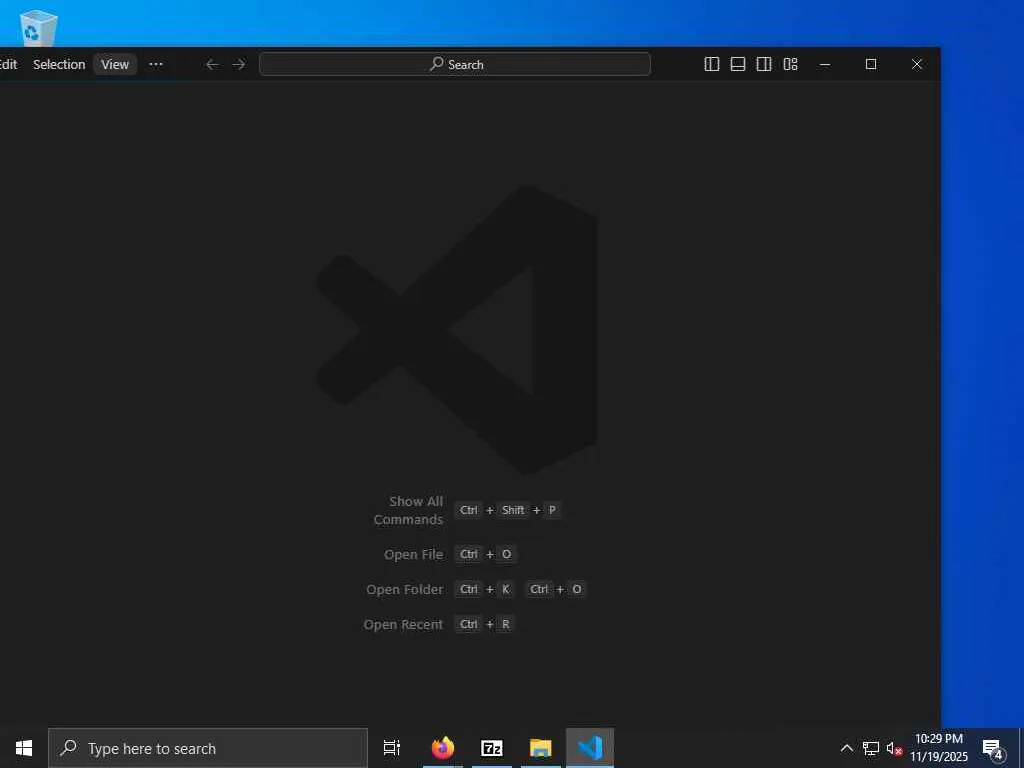Minimize the VS Code window
The image size is (1024, 768).
pos(825,64)
